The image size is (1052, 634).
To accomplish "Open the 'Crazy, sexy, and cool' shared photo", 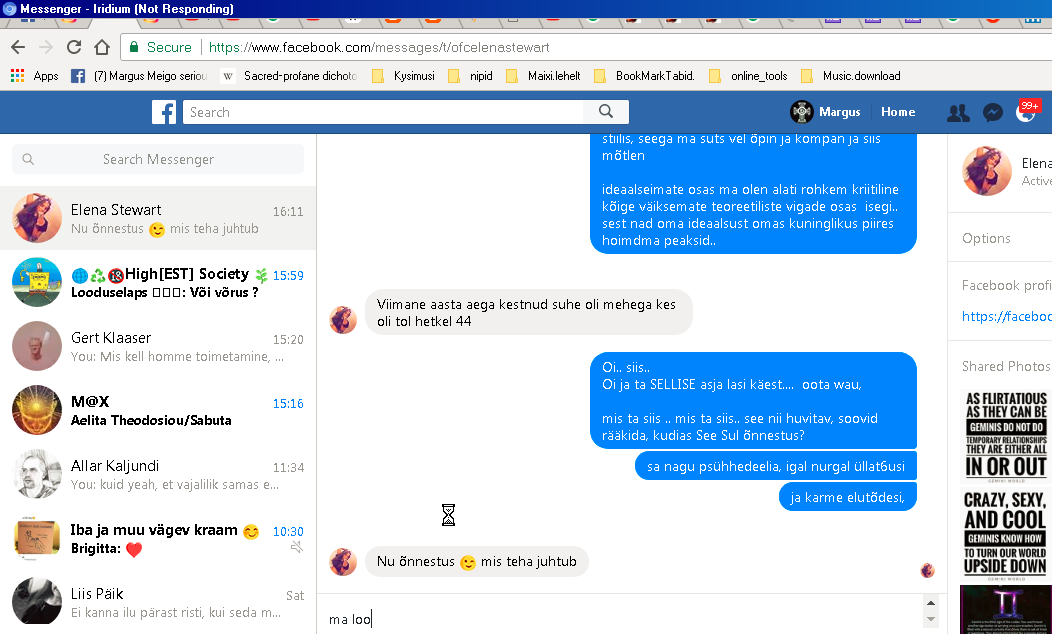I will (x=1006, y=534).
